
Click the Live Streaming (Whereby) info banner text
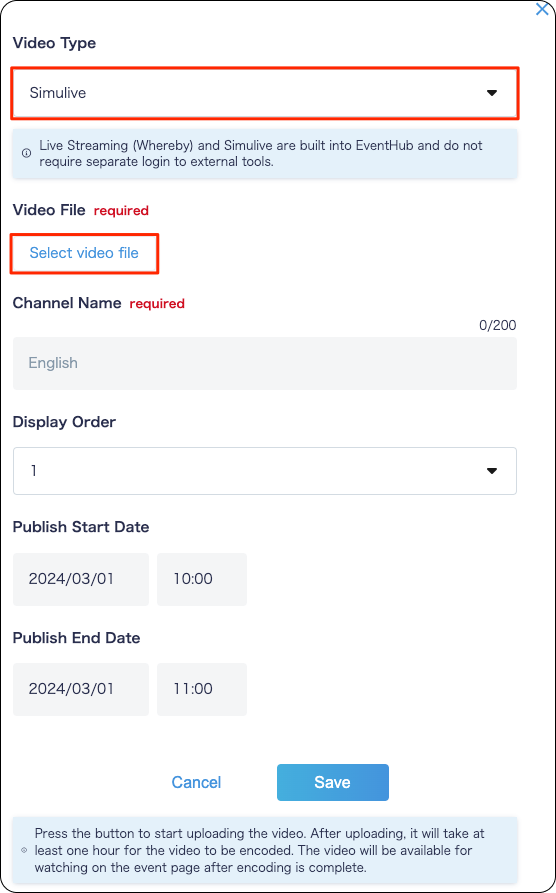click(x=261, y=153)
